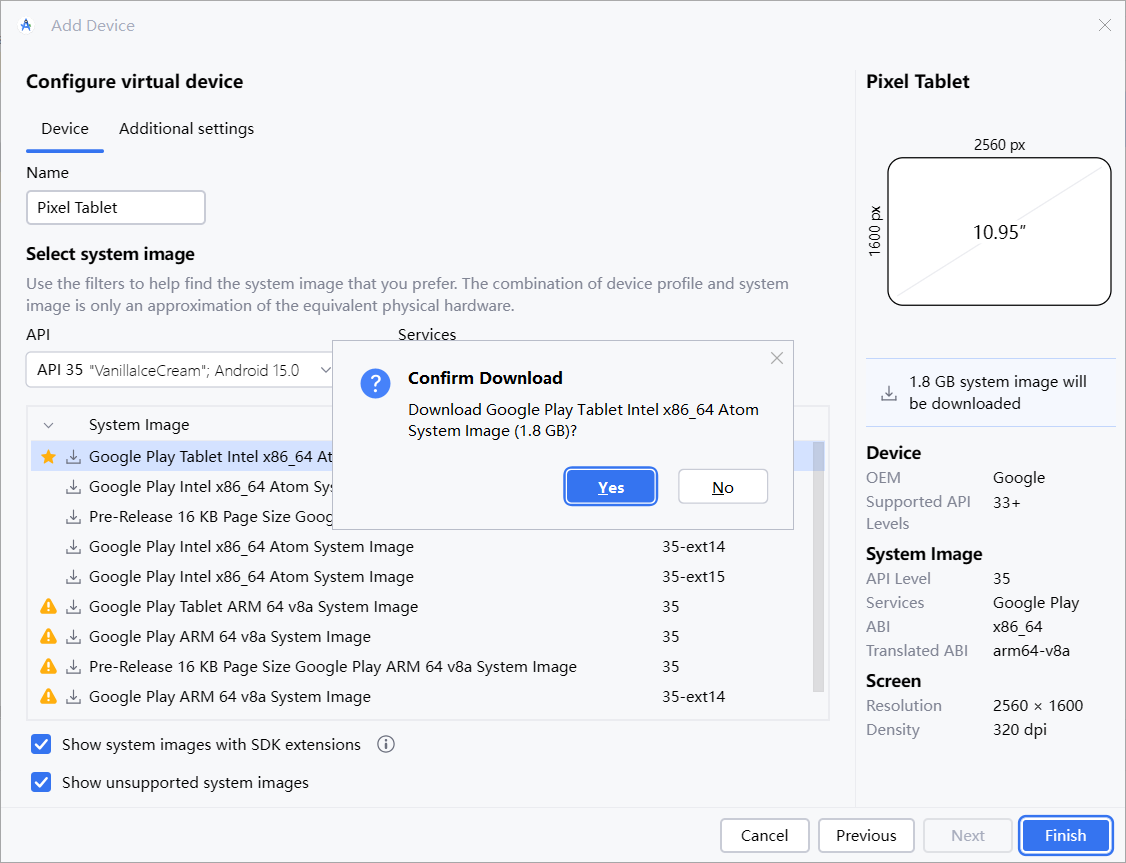Select Google Play Tablet ARM 64 v8a System Image
The width and height of the screenshot is (1126, 863).
421,607
